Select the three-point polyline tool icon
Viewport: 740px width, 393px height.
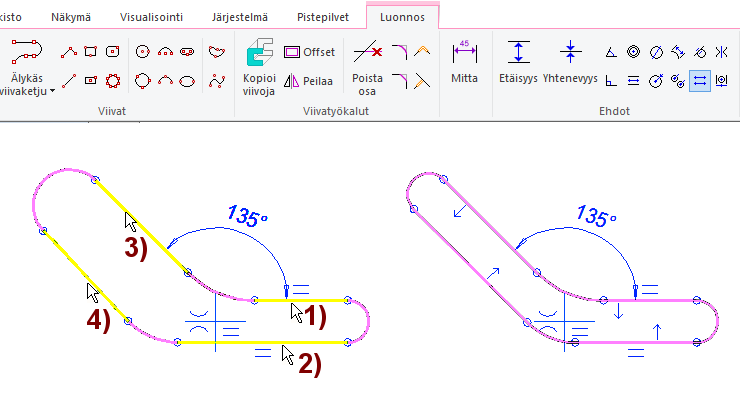click(69, 52)
